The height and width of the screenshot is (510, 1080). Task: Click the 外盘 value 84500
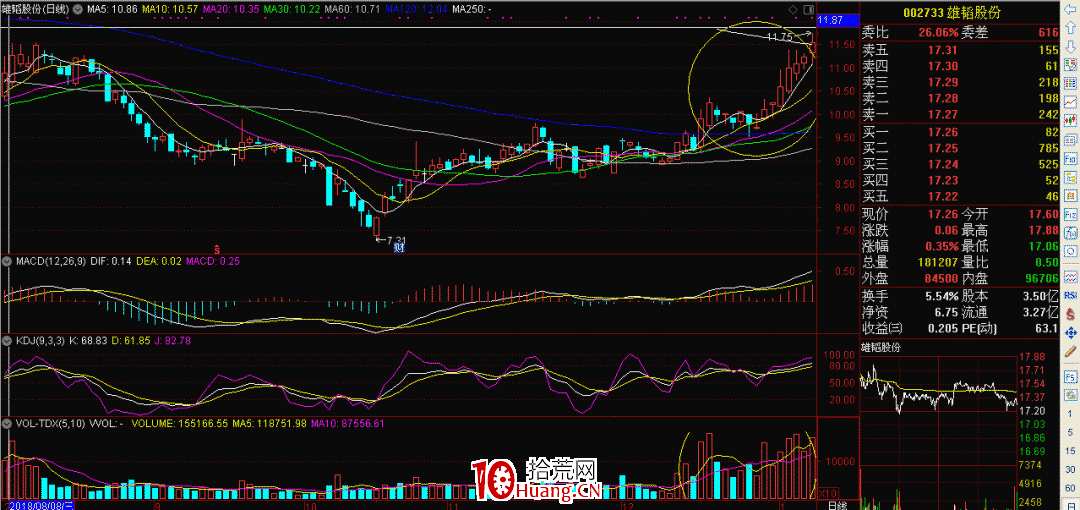click(x=939, y=280)
